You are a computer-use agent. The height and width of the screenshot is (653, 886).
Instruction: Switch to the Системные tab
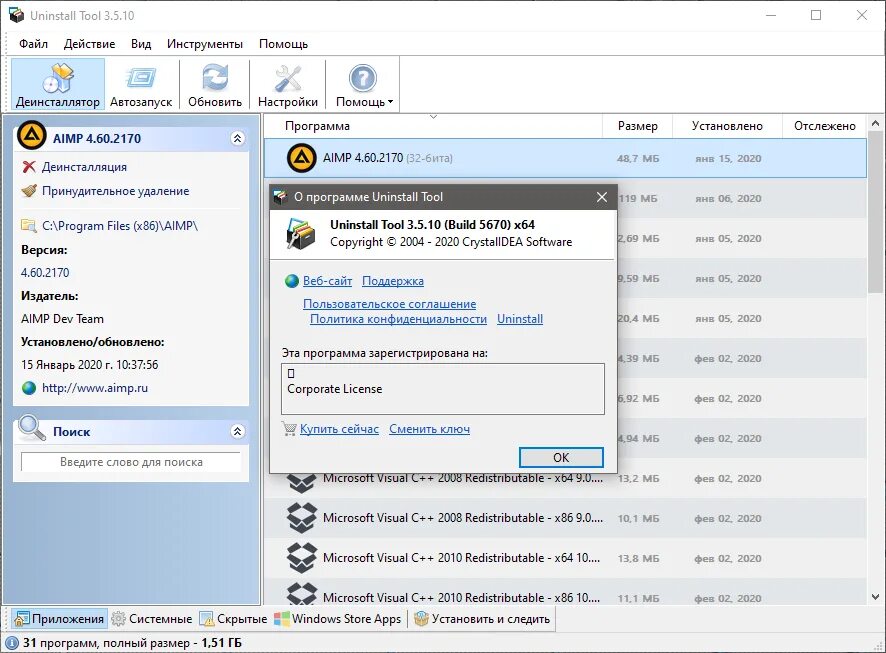point(151,619)
